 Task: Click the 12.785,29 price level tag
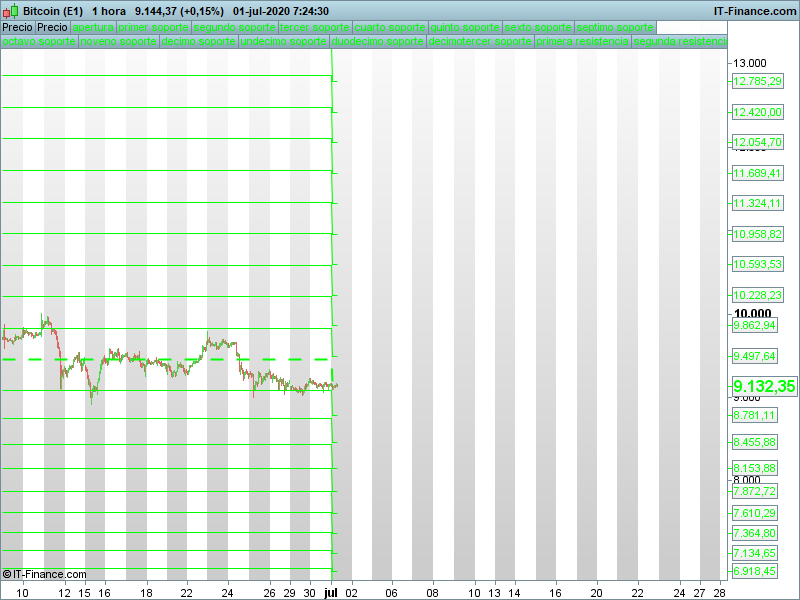[757, 81]
